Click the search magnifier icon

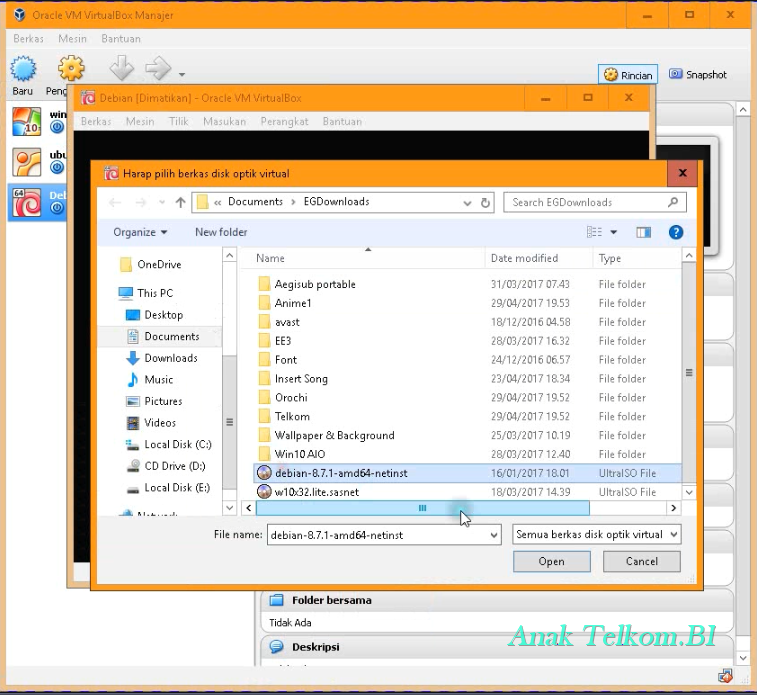pyautogui.click(x=673, y=202)
